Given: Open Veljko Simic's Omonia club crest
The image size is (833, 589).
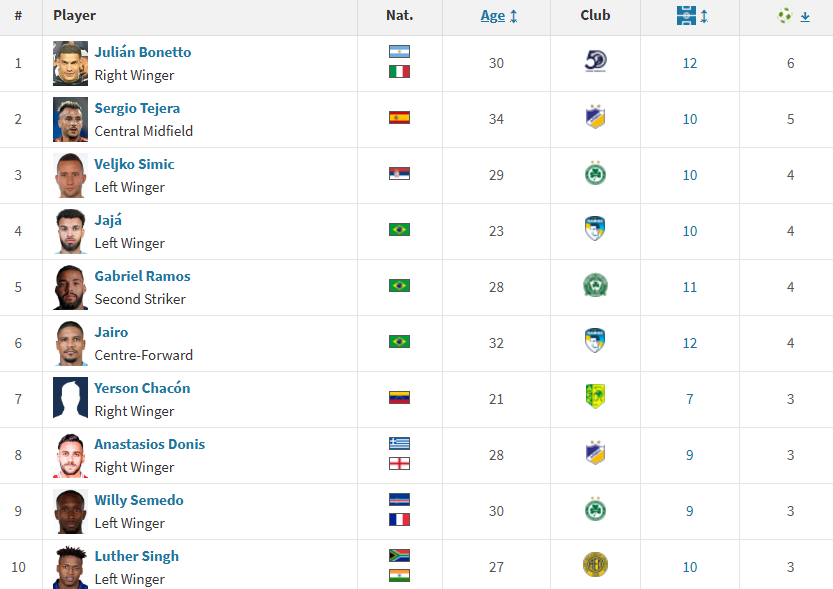Looking at the screenshot, I should pyautogui.click(x=596, y=174).
